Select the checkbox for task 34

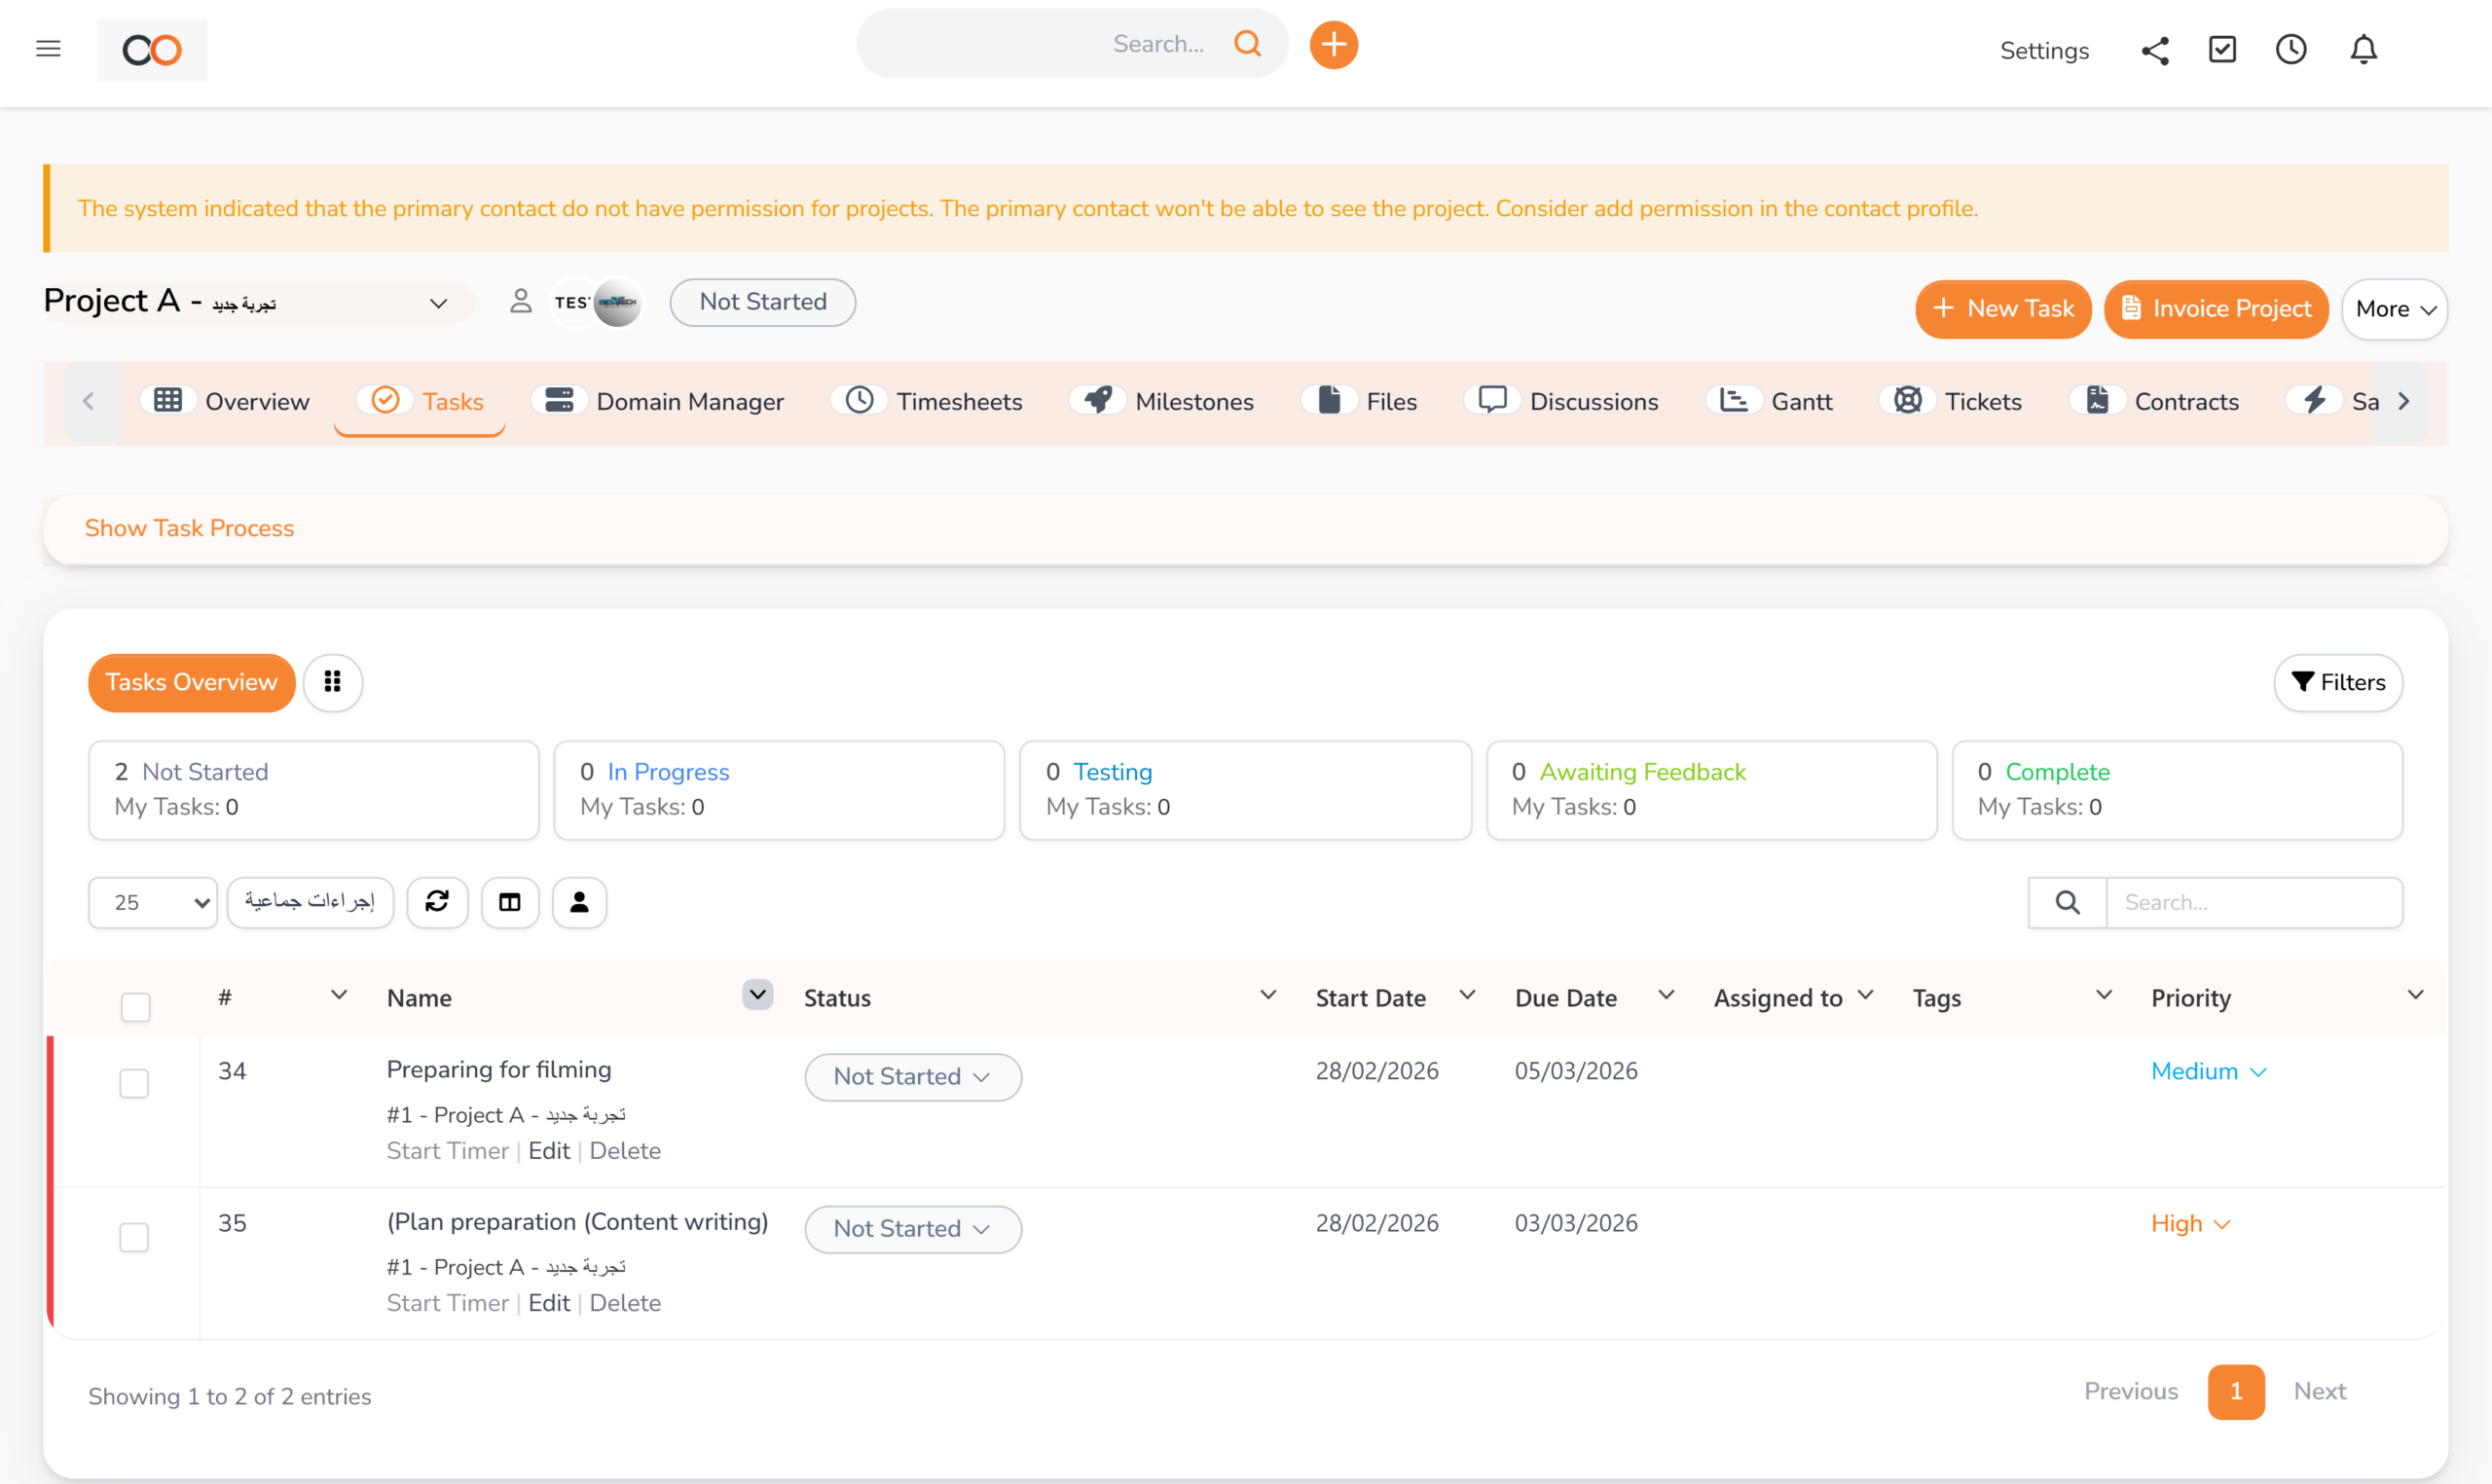pyautogui.click(x=134, y=1083)
